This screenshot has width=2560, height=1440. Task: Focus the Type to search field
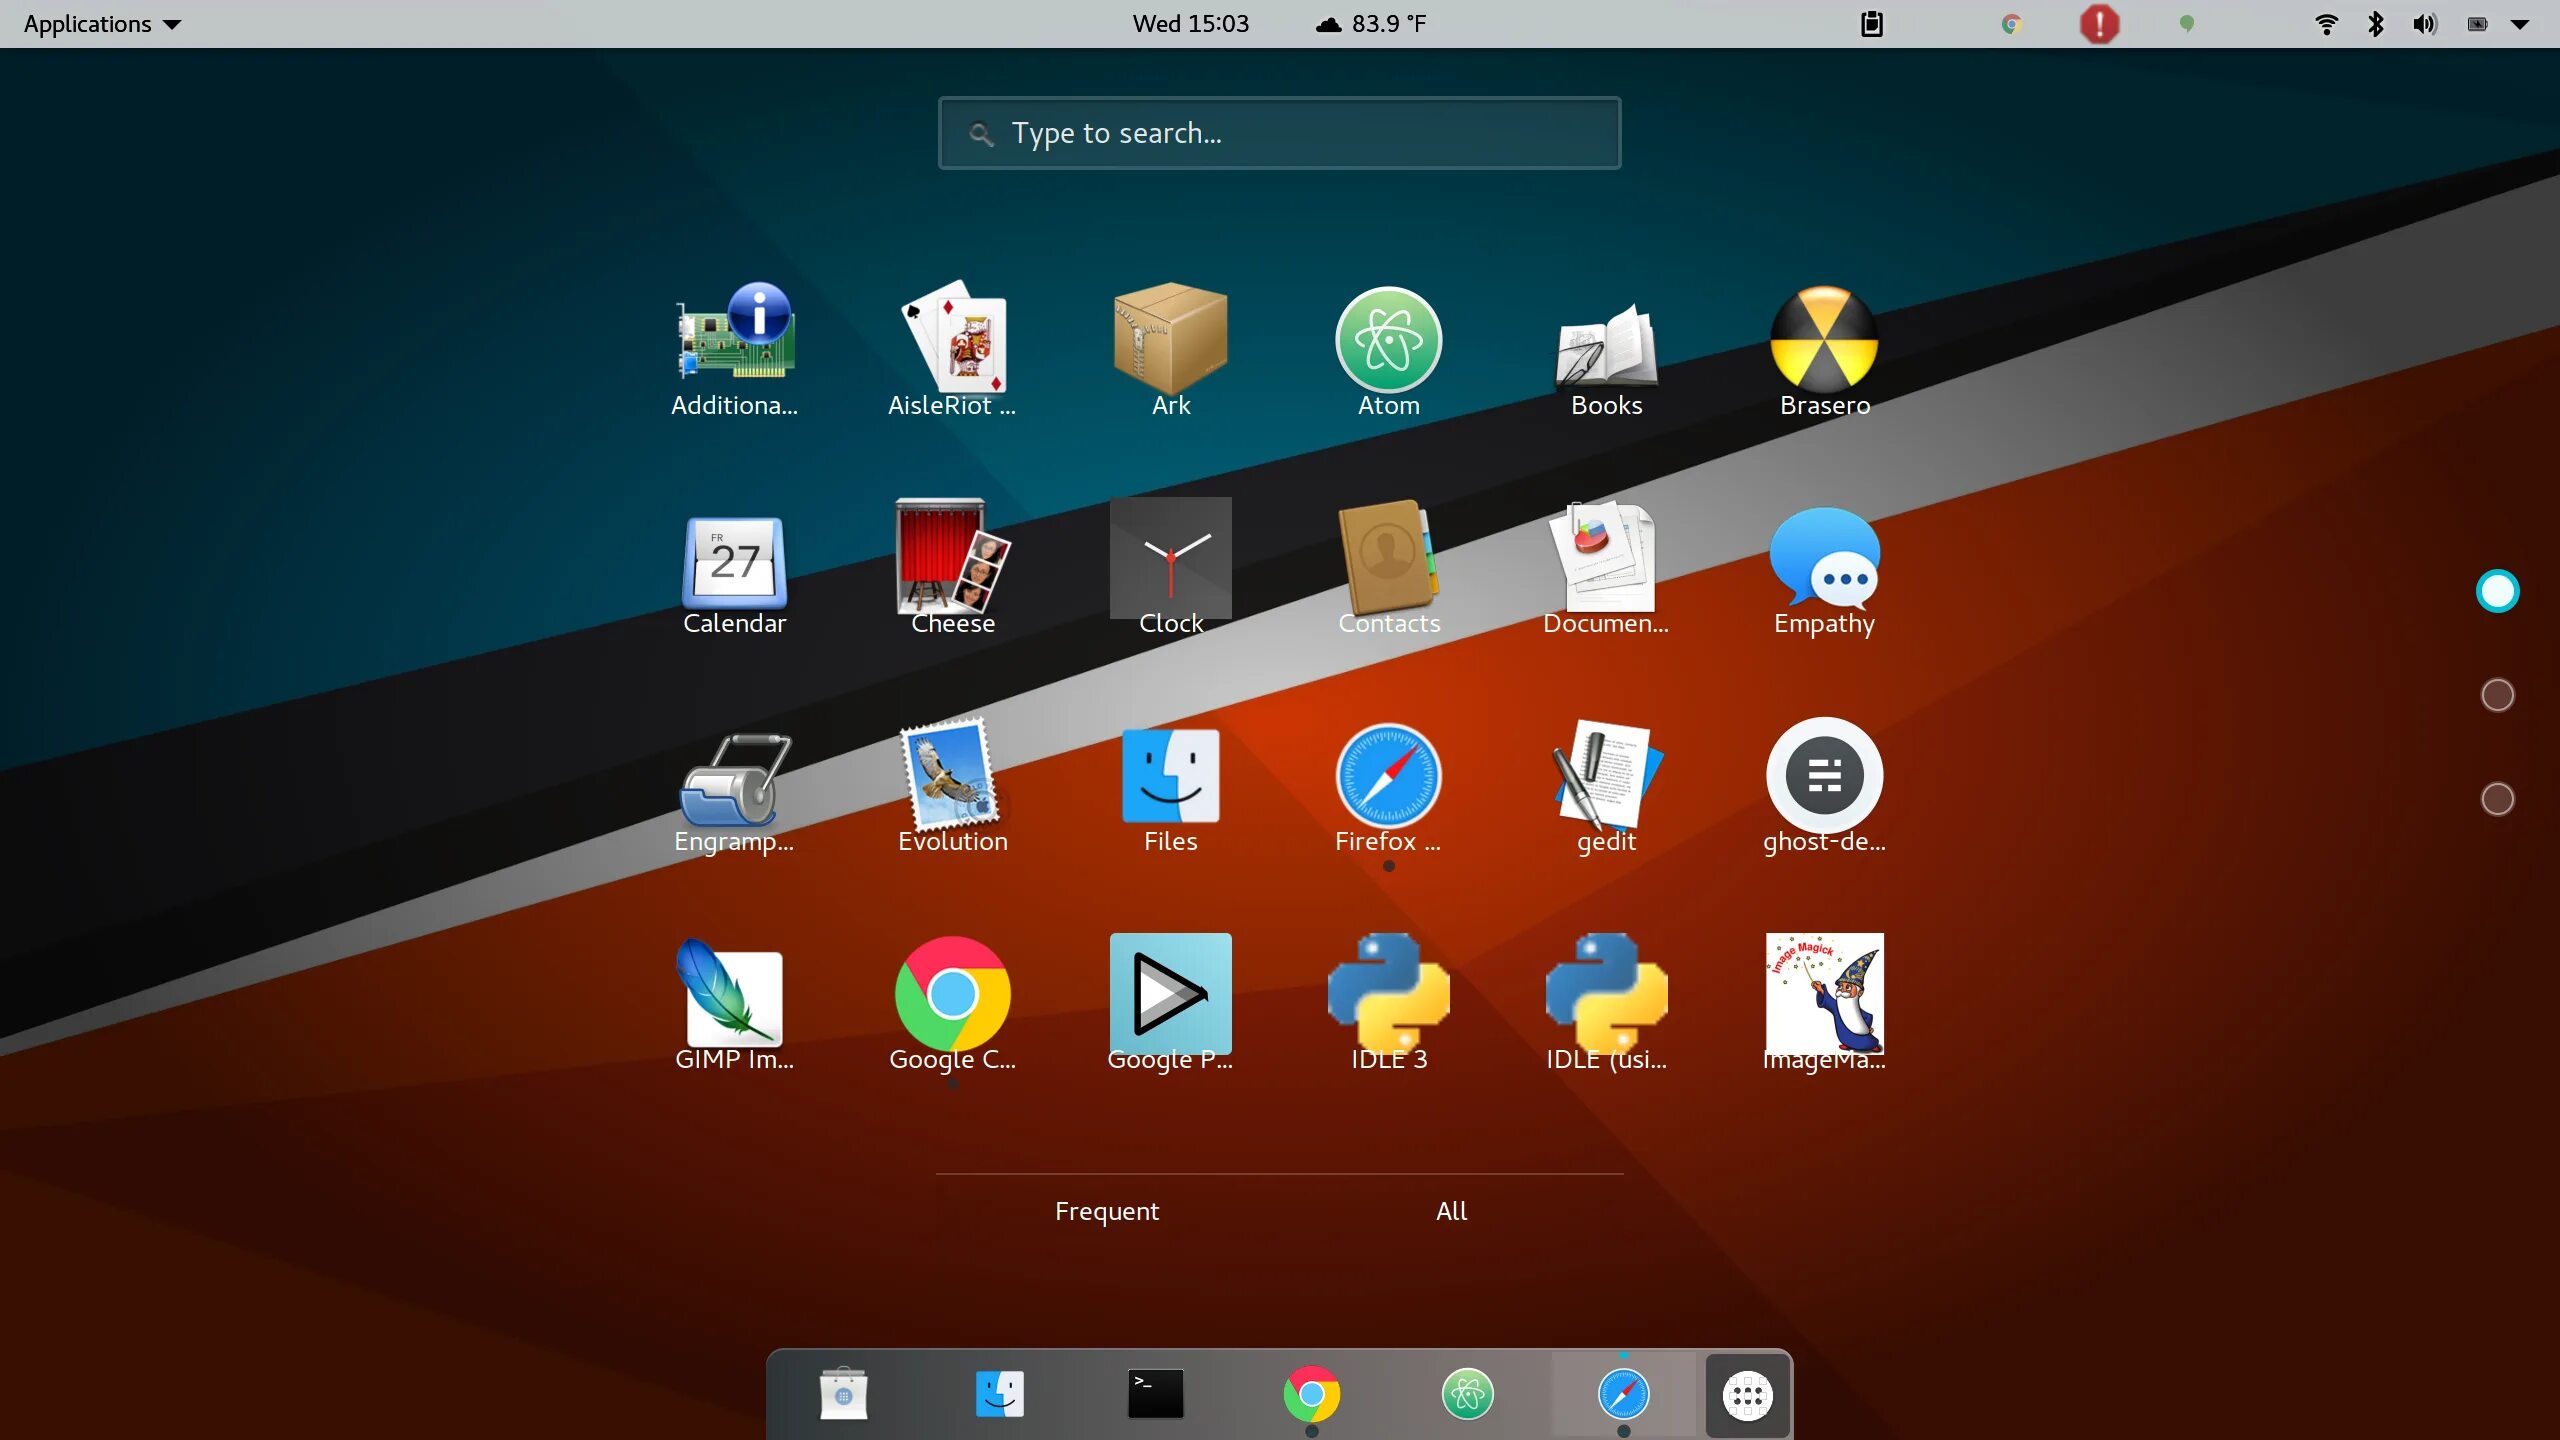tap(1279, 133)
